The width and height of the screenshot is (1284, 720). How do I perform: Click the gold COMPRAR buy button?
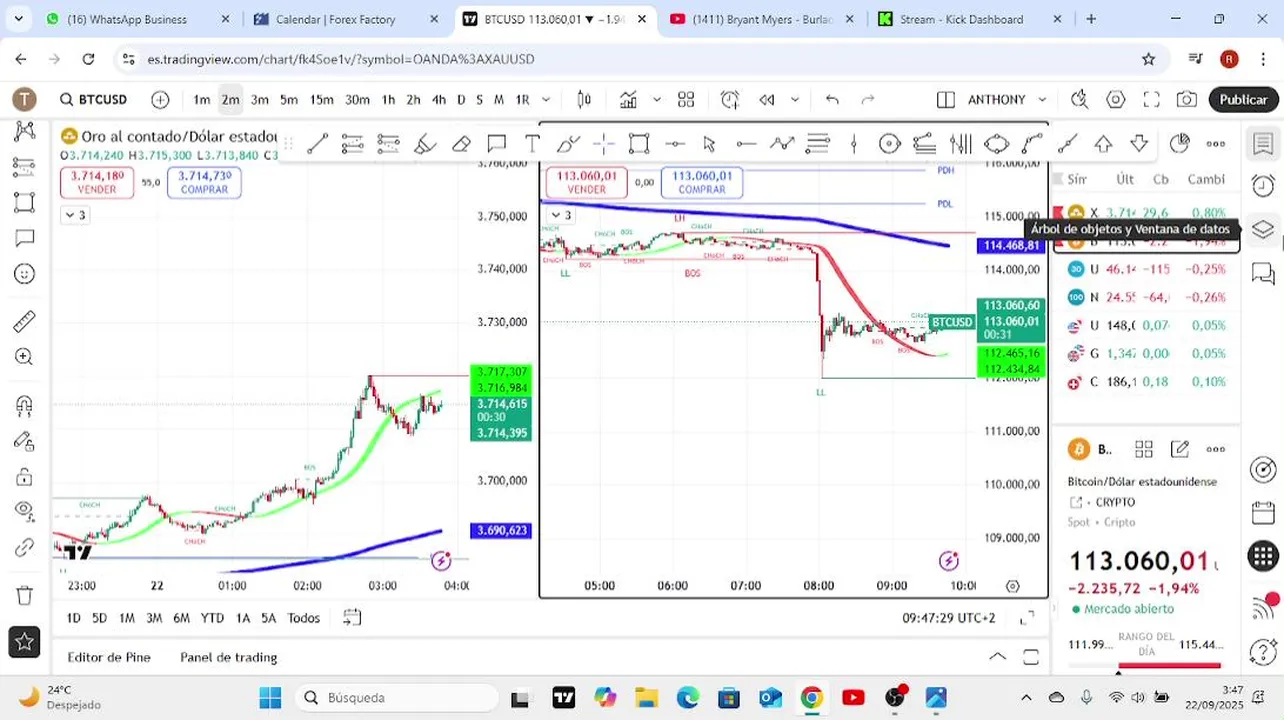pos(205,182)
